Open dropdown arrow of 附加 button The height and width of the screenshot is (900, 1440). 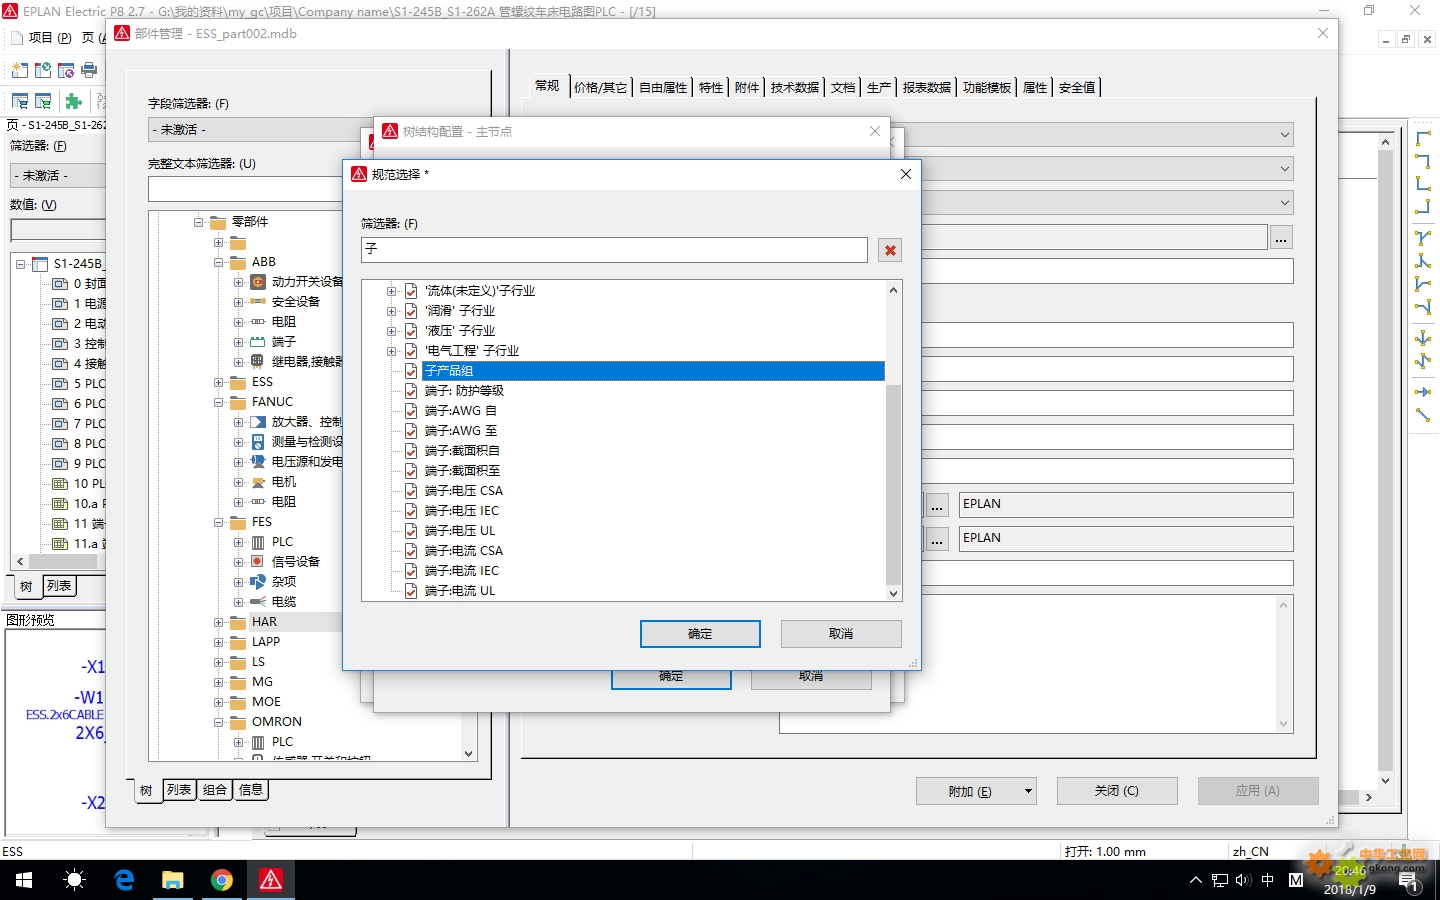1028,791
